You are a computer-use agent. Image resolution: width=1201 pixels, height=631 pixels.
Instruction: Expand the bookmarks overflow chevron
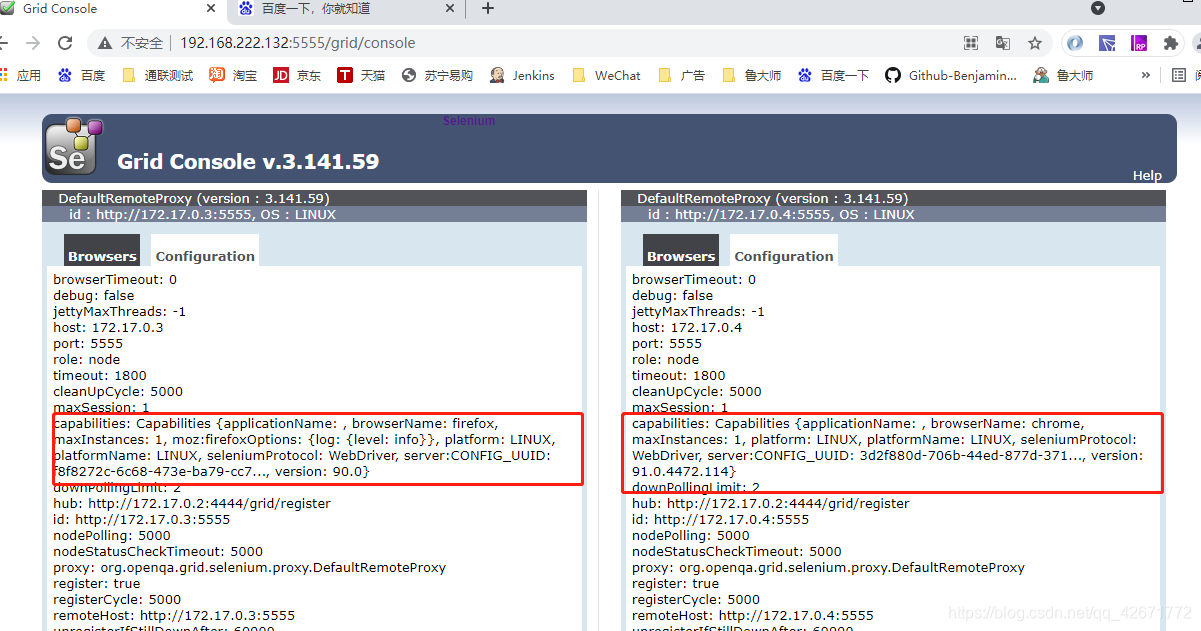tap(1146, 74)
